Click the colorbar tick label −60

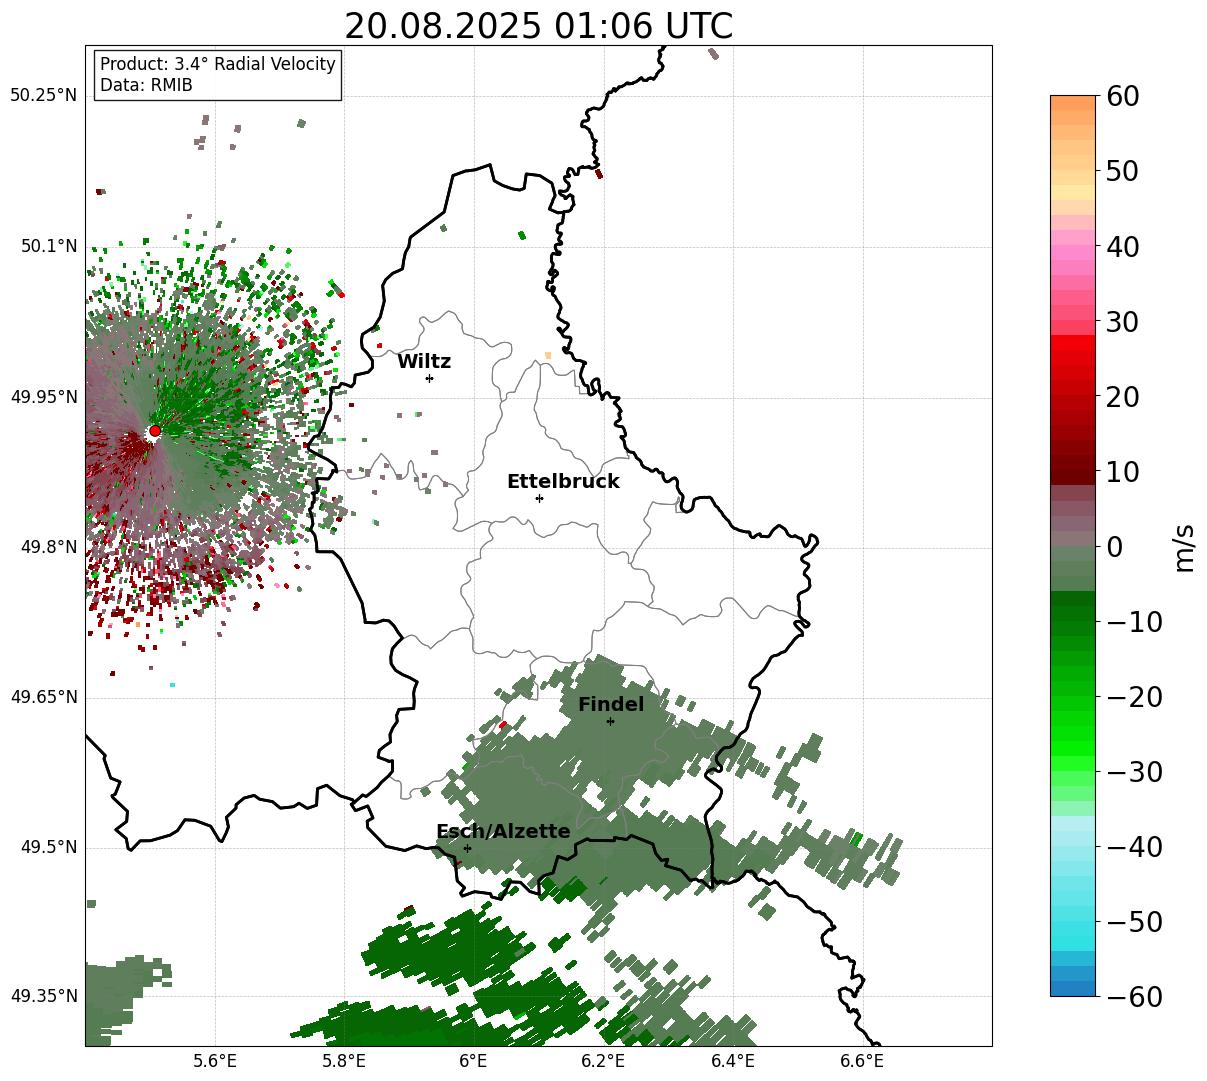1134,997
